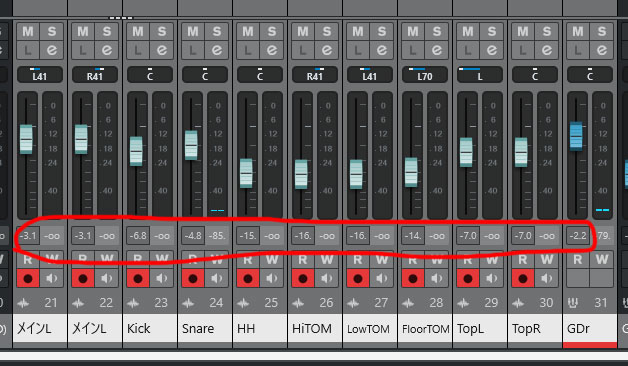Mute the LowTOM channel
Screen dimensions: 628x366
point(358,32)
